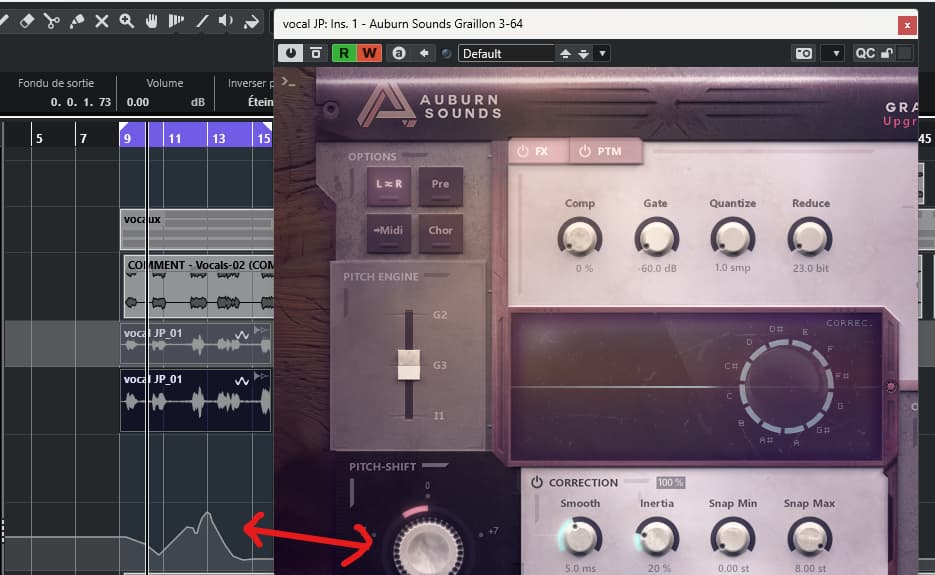935x575 pixels.
Task: Click the Smooth knob
Action: coord(579,538)
